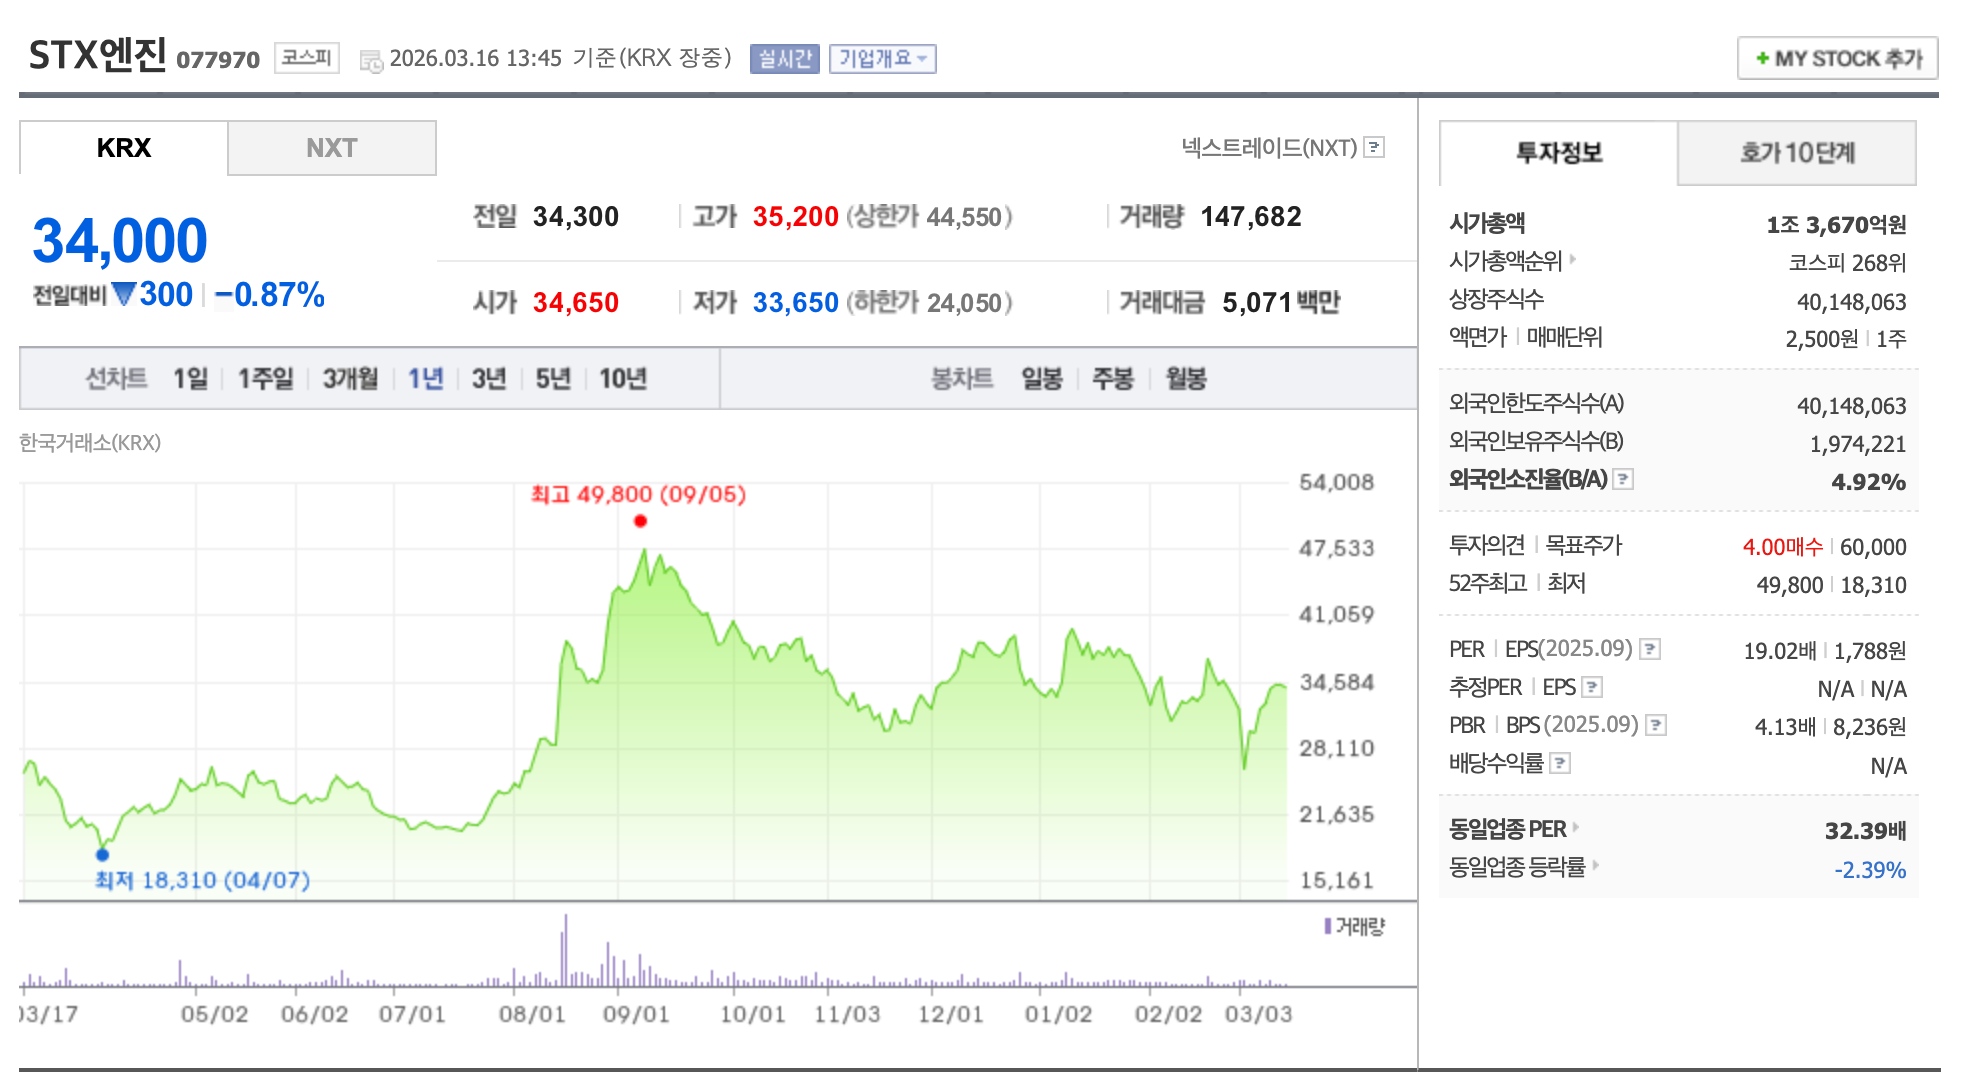Image resolution: width=1972 pixels, height=1072 pixels.
Task: Click the 거래량 volume legend
Action: click(x=1354, y=927)
